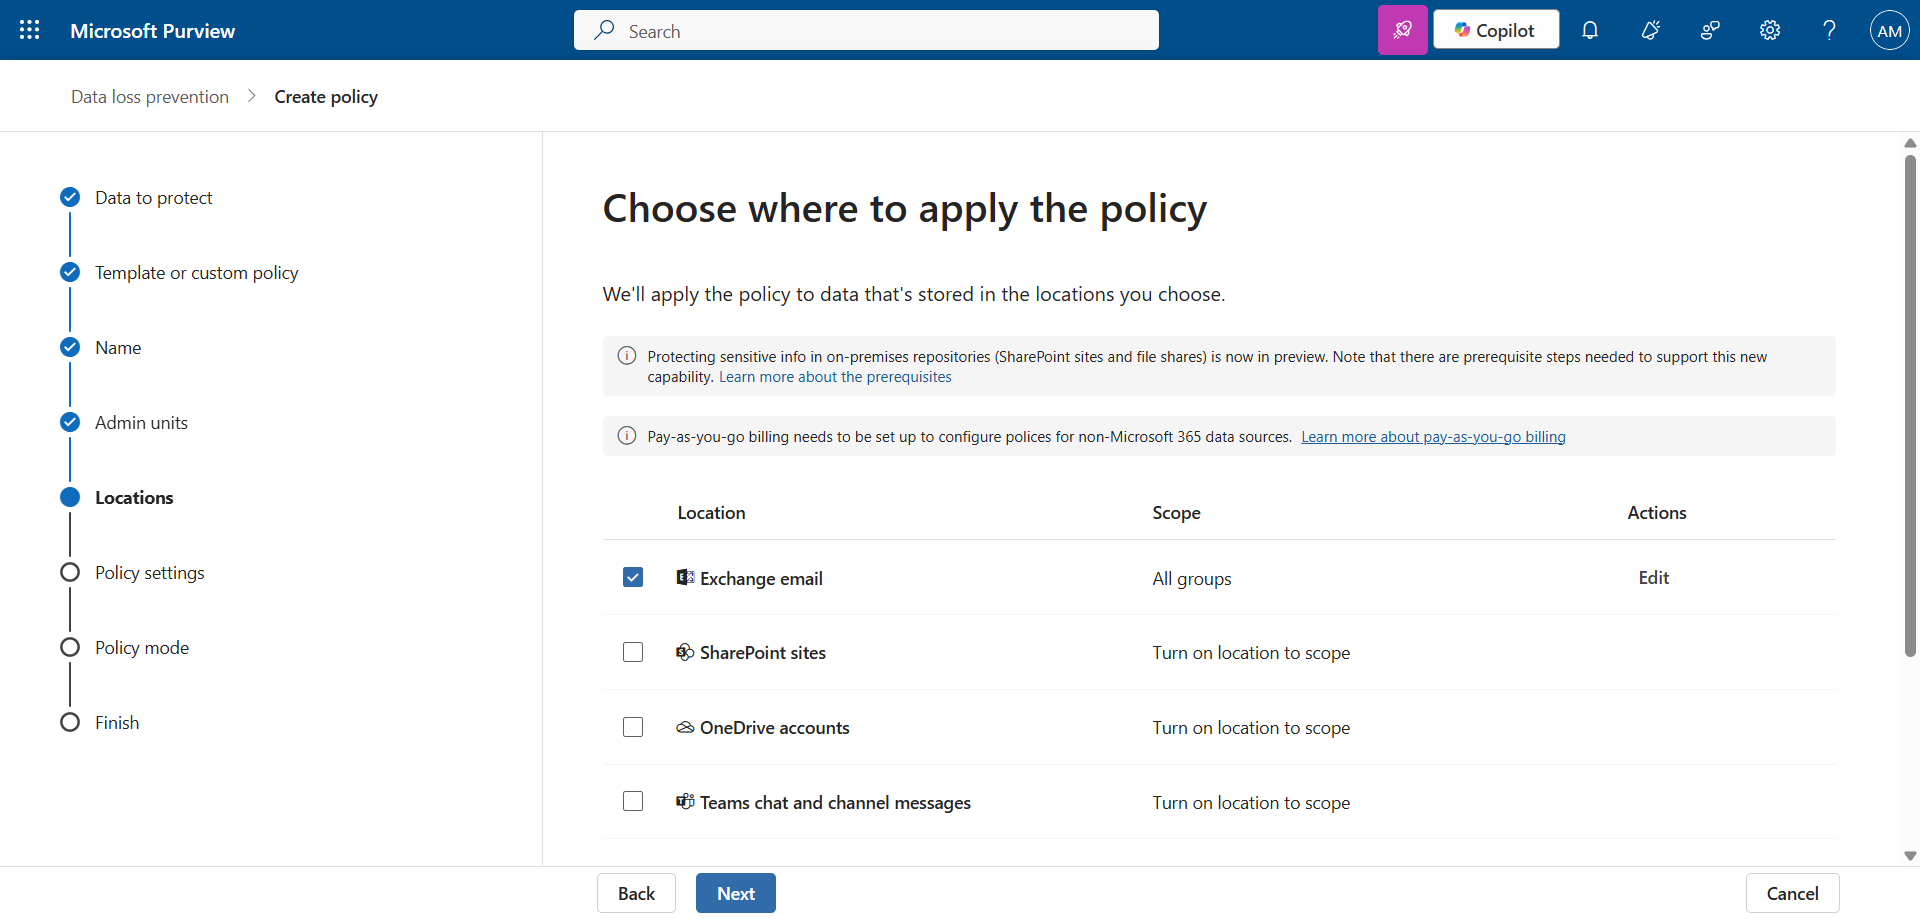
Task: Edit the Exchange email scope
Action: pos(1653,577)
